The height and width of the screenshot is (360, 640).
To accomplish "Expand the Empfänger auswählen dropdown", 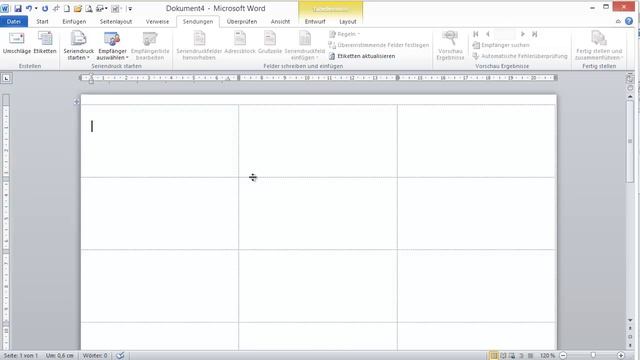I will pyautogui.click(x=112, y=46).
